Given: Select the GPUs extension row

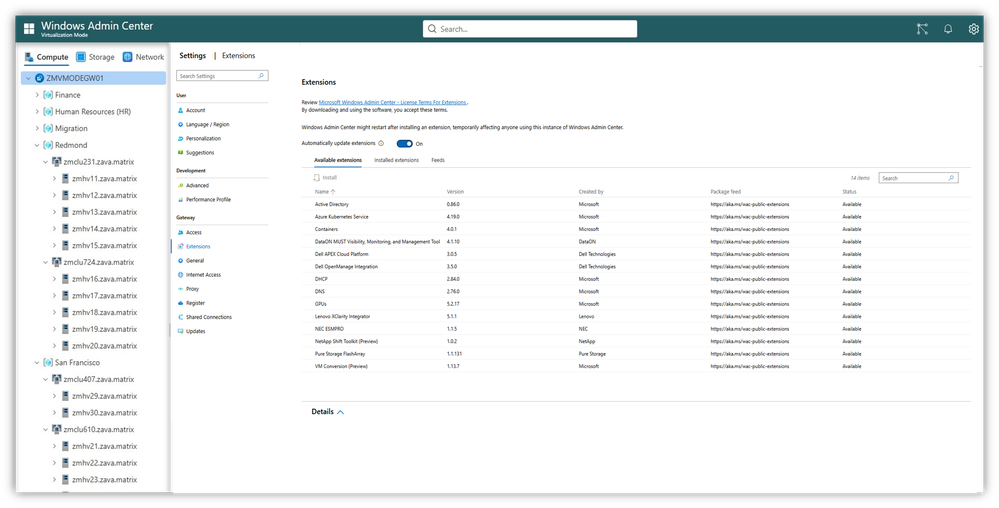Looking at the screenshot, I should coord(636,304).
